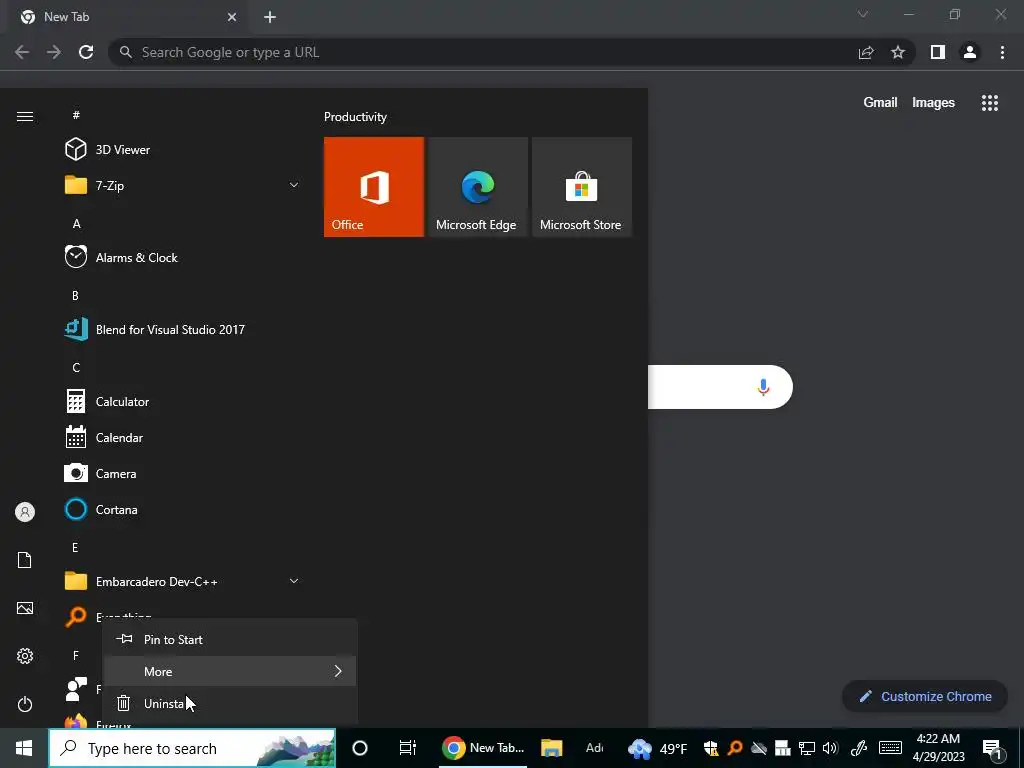Select the New Tab browser tab
The height and width of the screenshot is (768, 1024).
point(129,18)
